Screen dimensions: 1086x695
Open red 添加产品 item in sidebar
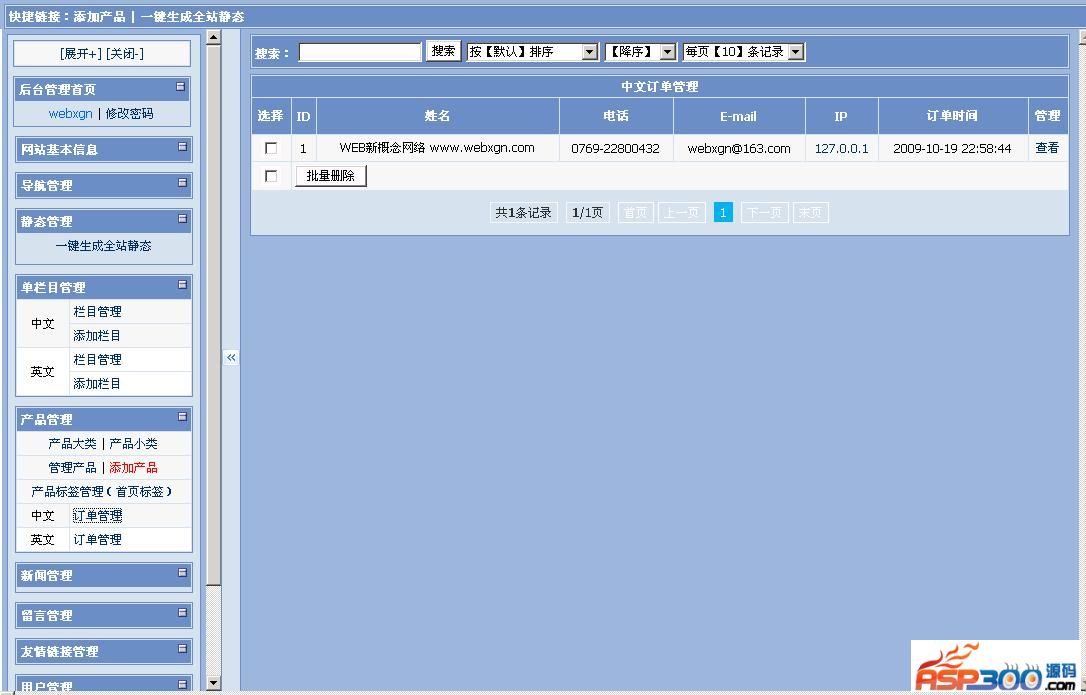pyautogui.click(x=134, y=468)
